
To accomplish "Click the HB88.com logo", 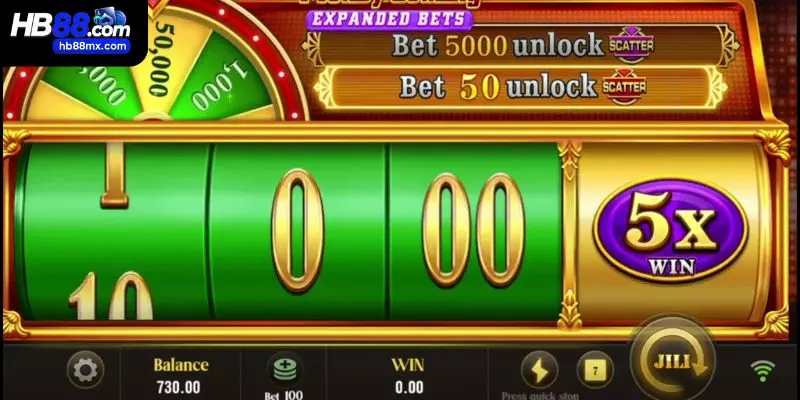I will 70,24.
